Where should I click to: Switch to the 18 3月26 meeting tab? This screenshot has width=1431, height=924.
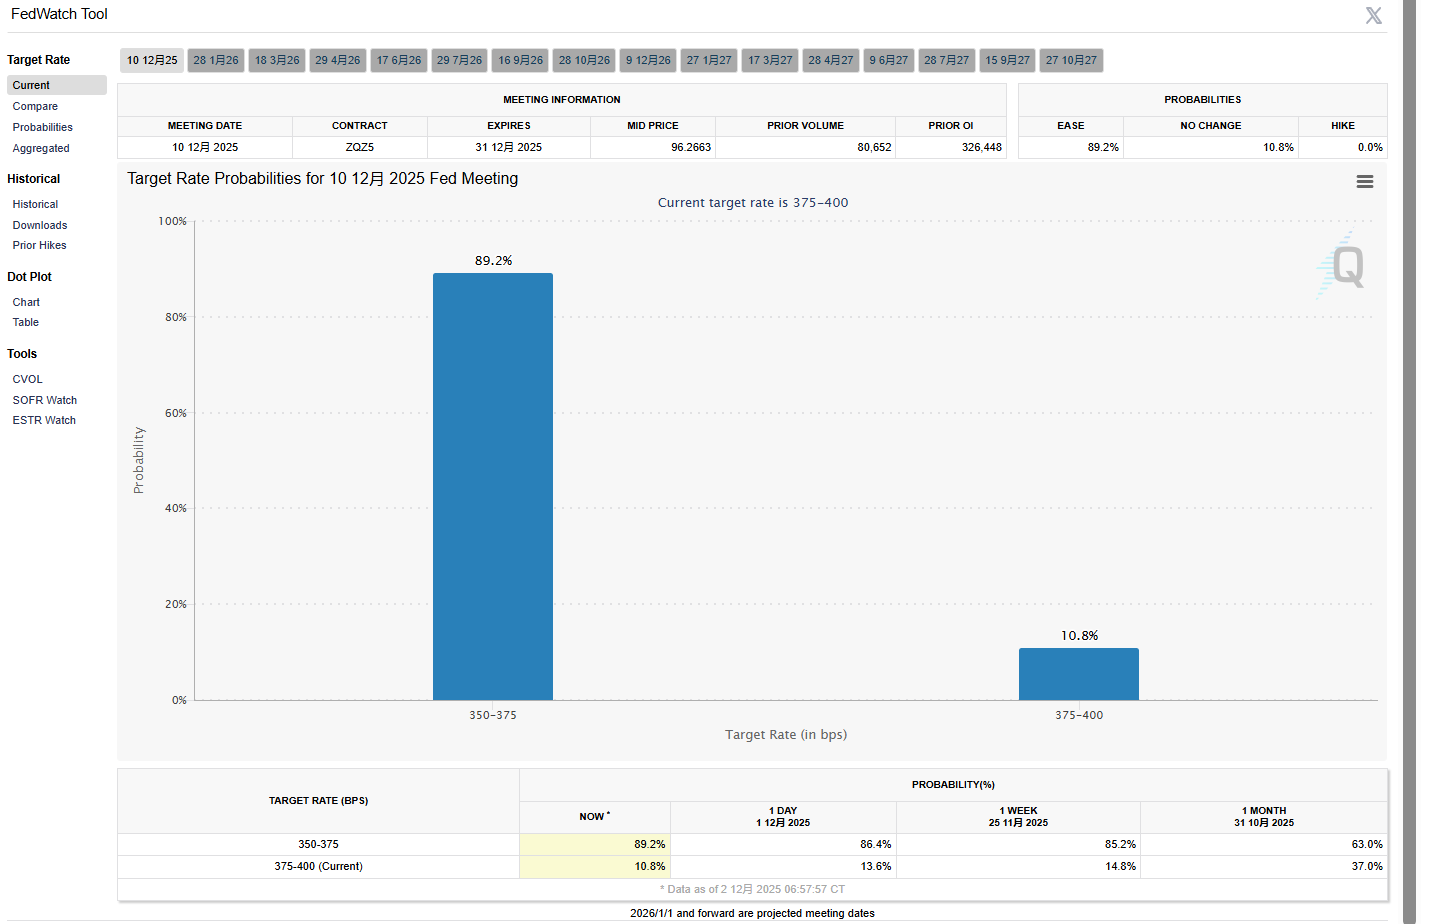277,60
